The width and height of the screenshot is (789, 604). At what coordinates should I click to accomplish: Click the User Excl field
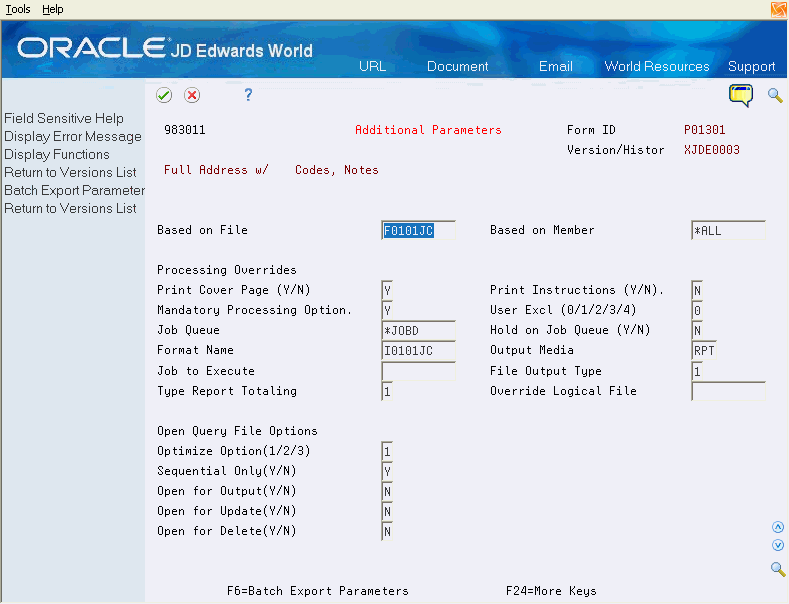(x=697, y=311)
